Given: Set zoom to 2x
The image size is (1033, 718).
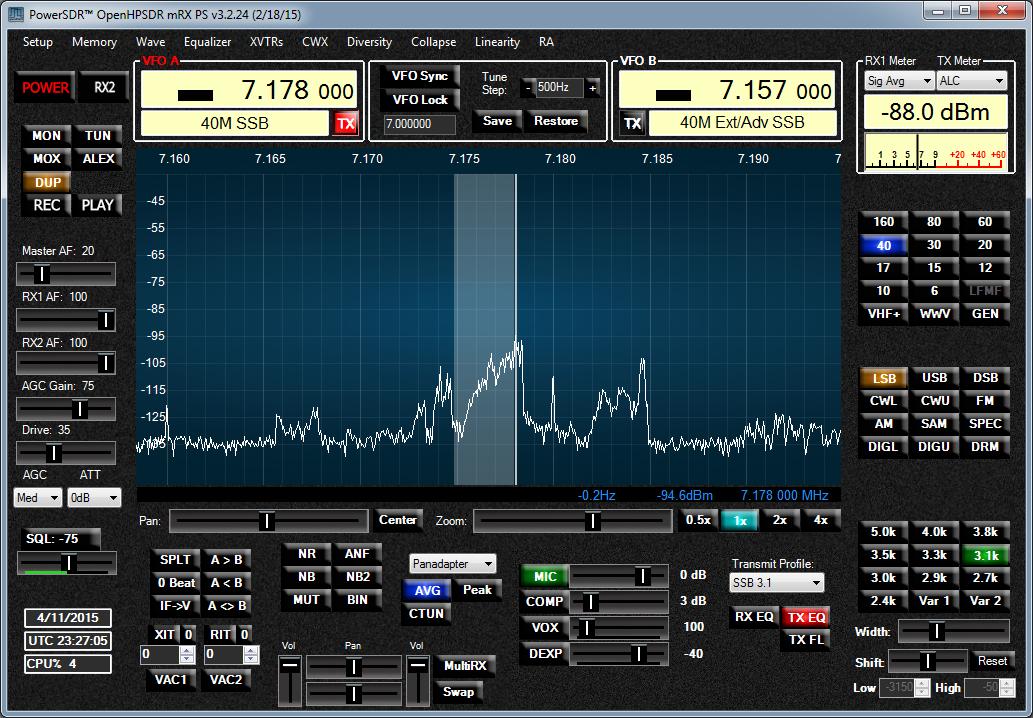Looking at the screenshot, I should coord(779,520).
